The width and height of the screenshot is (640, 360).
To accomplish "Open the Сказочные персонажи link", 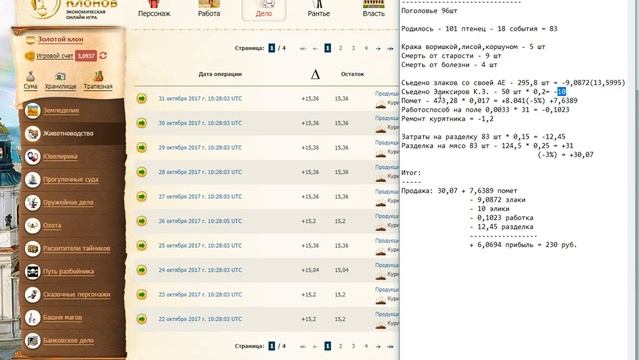I will (77, 294).
